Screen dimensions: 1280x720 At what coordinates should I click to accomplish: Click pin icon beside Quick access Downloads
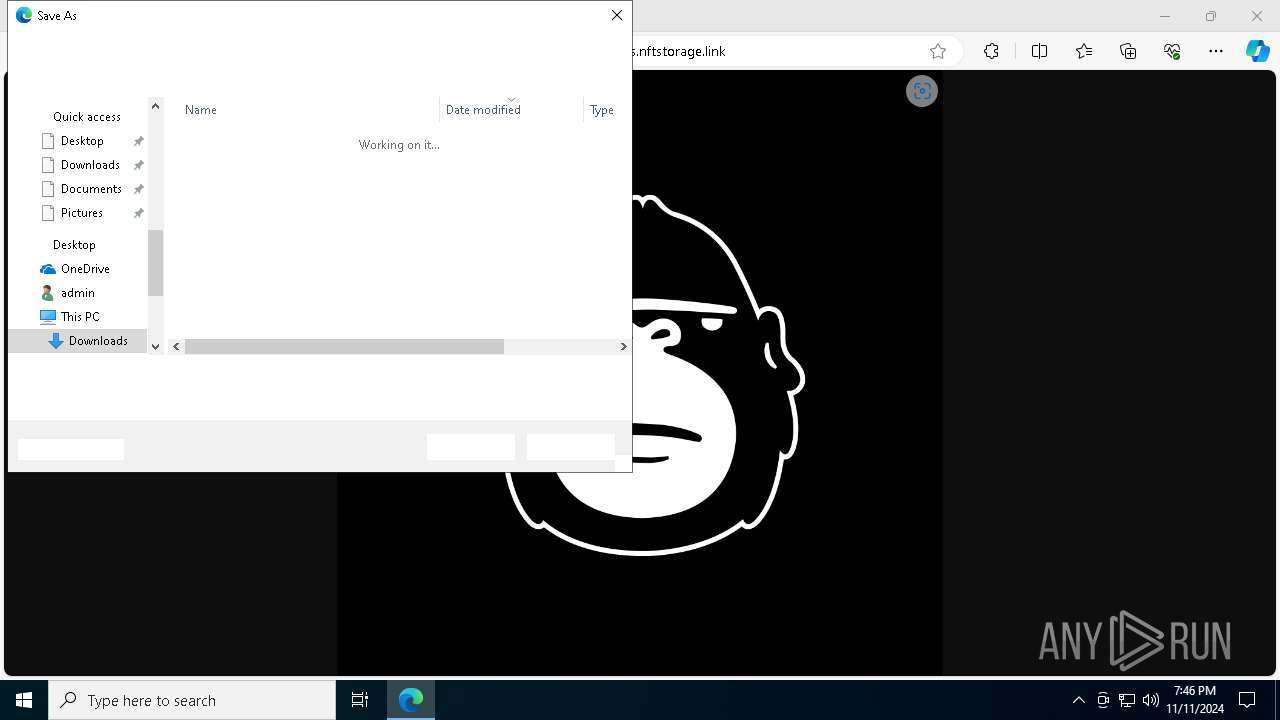point(139,165)
